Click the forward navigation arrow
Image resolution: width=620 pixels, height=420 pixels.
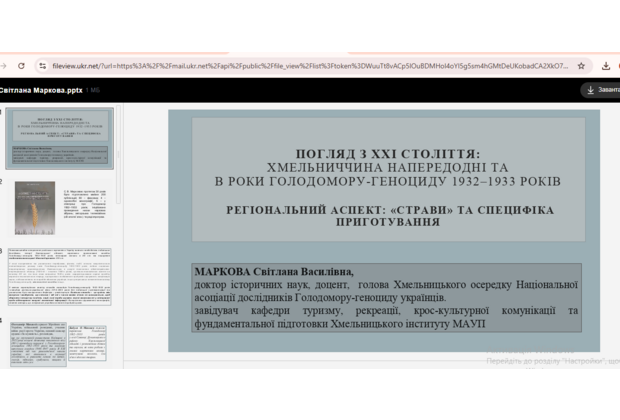click(x=4, y=65)
